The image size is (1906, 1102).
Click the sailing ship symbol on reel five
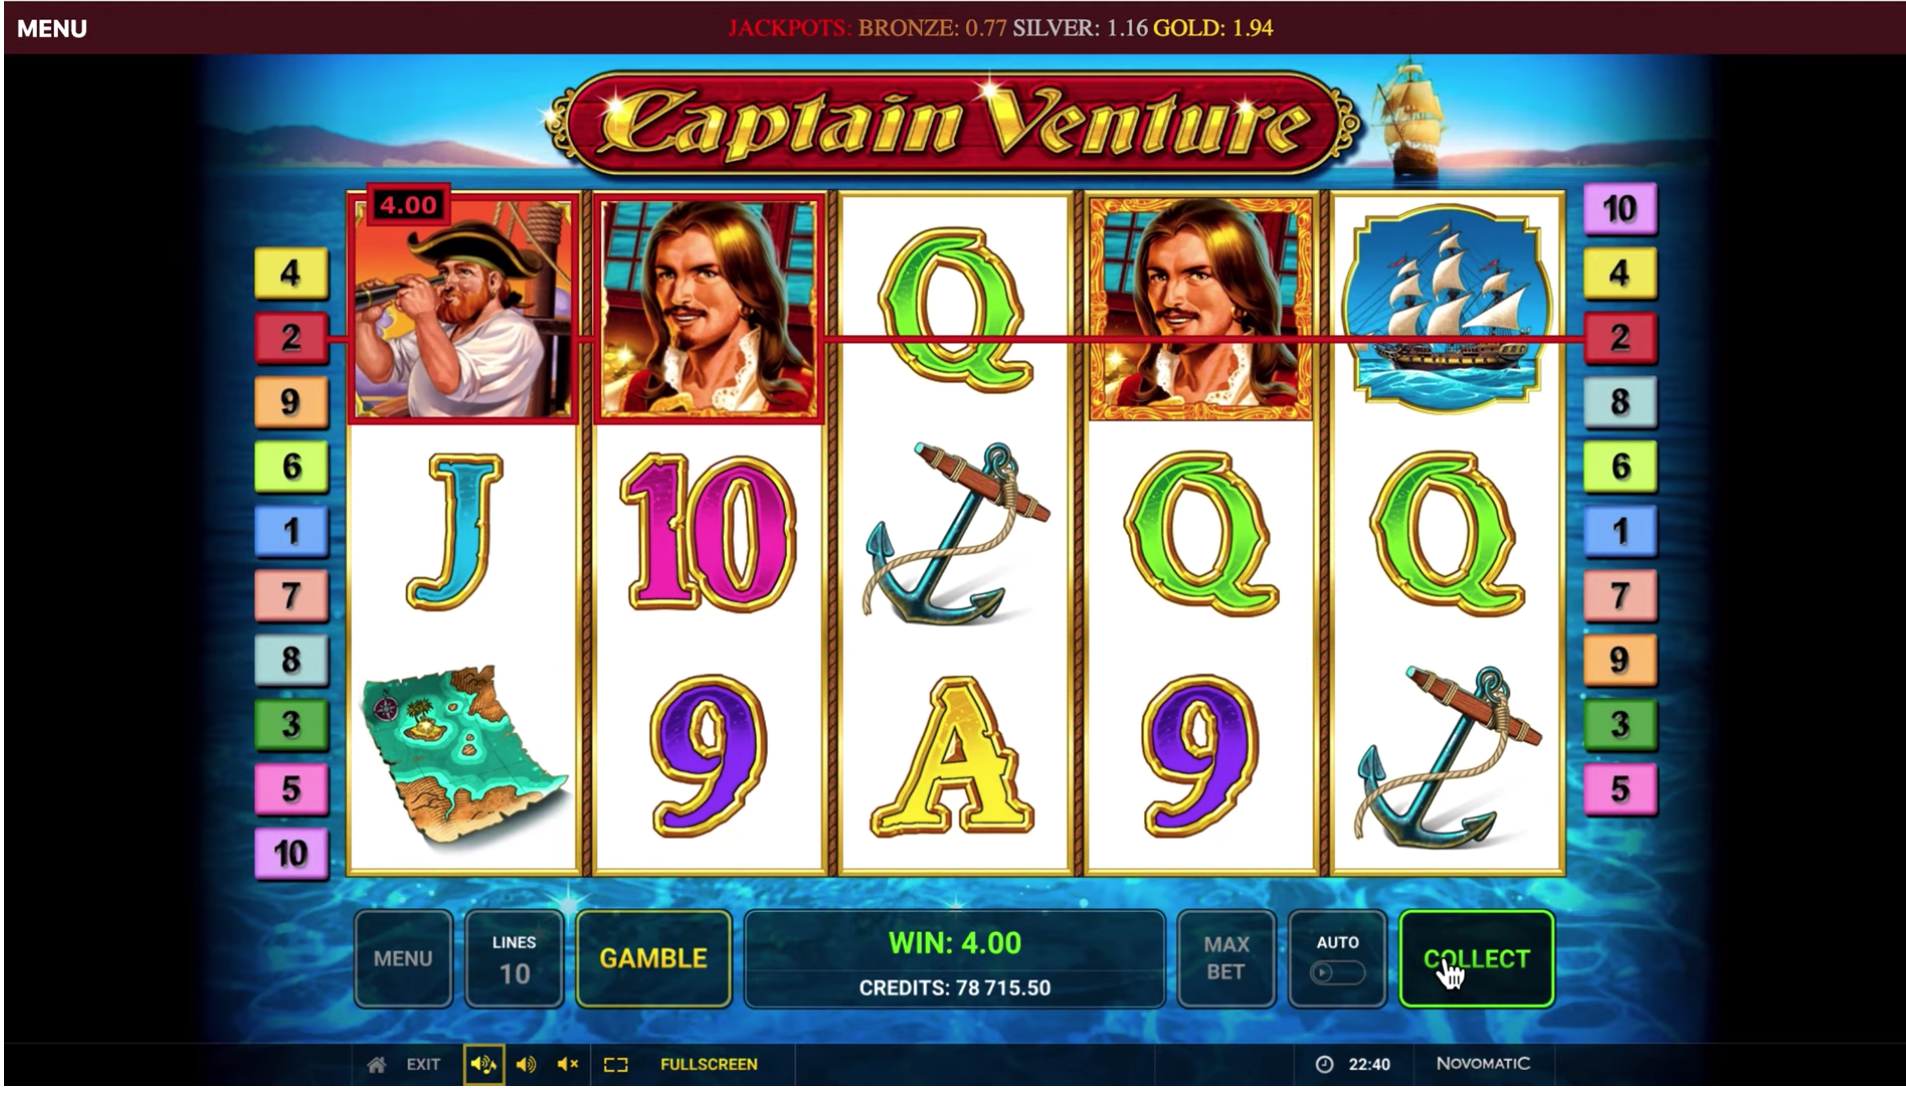pyautogui.click(x=1447, y=308)
